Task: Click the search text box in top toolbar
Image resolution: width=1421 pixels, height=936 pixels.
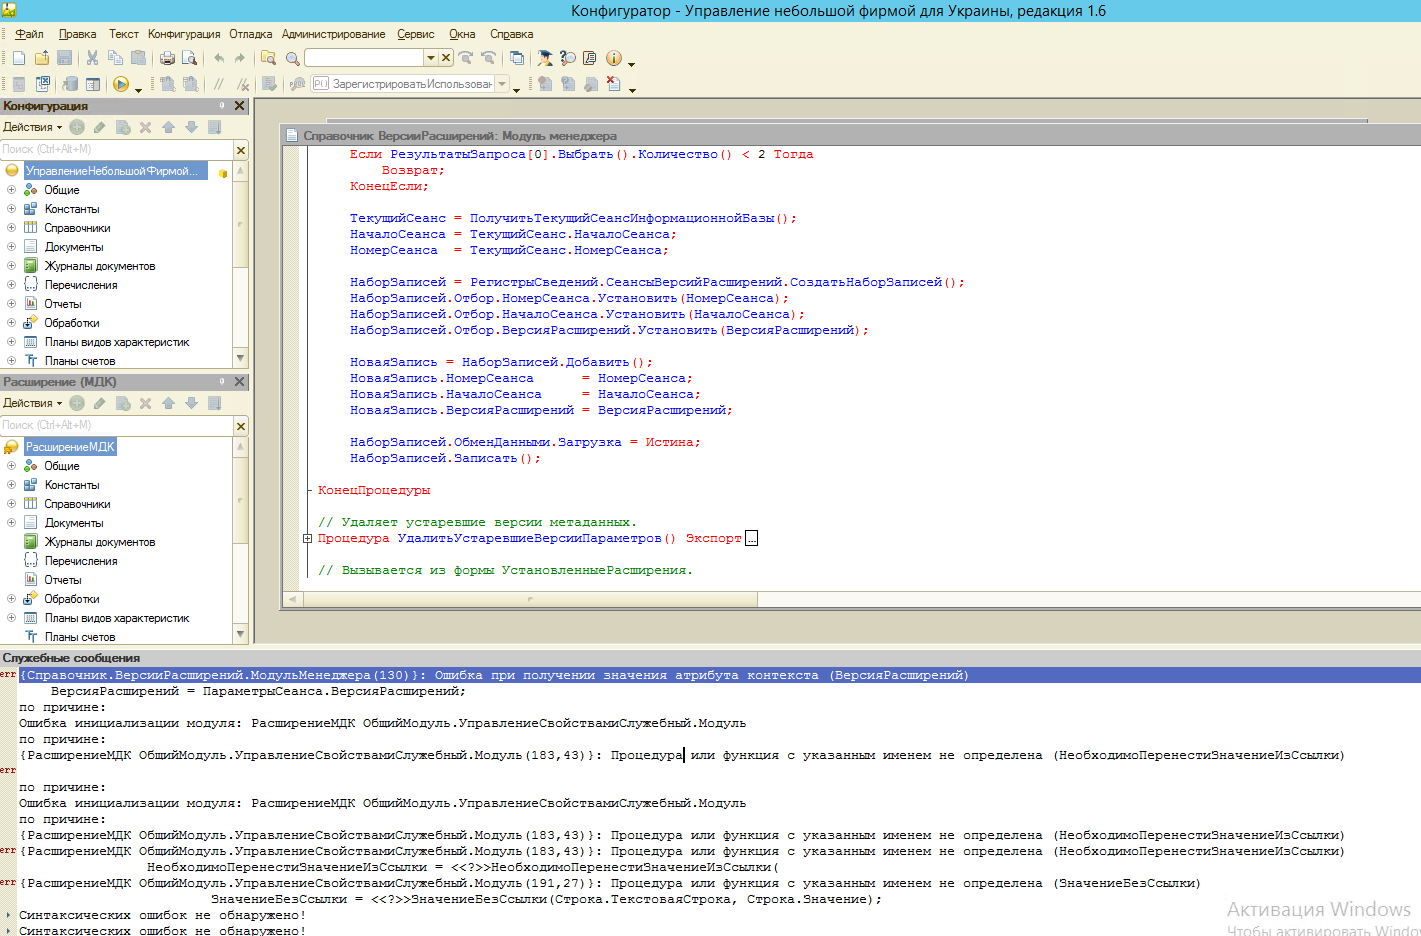Action: point(363,58)
